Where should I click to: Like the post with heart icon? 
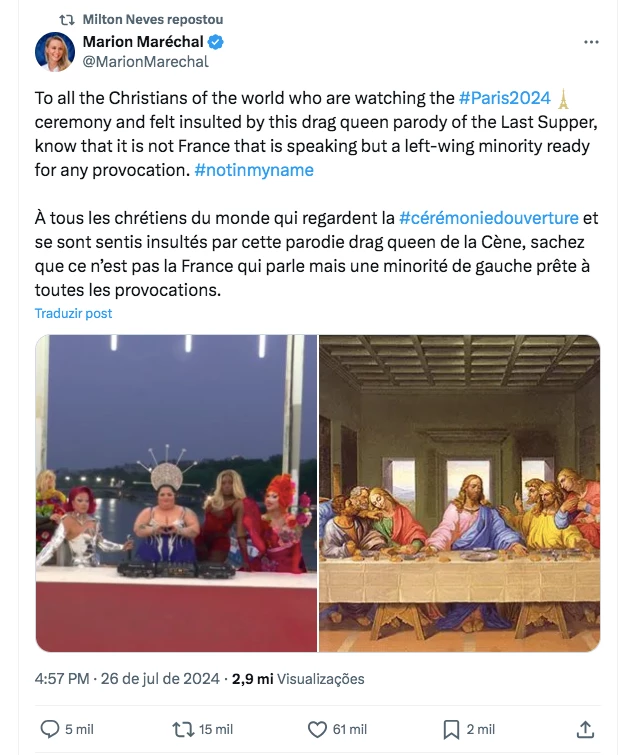(317, 729)
